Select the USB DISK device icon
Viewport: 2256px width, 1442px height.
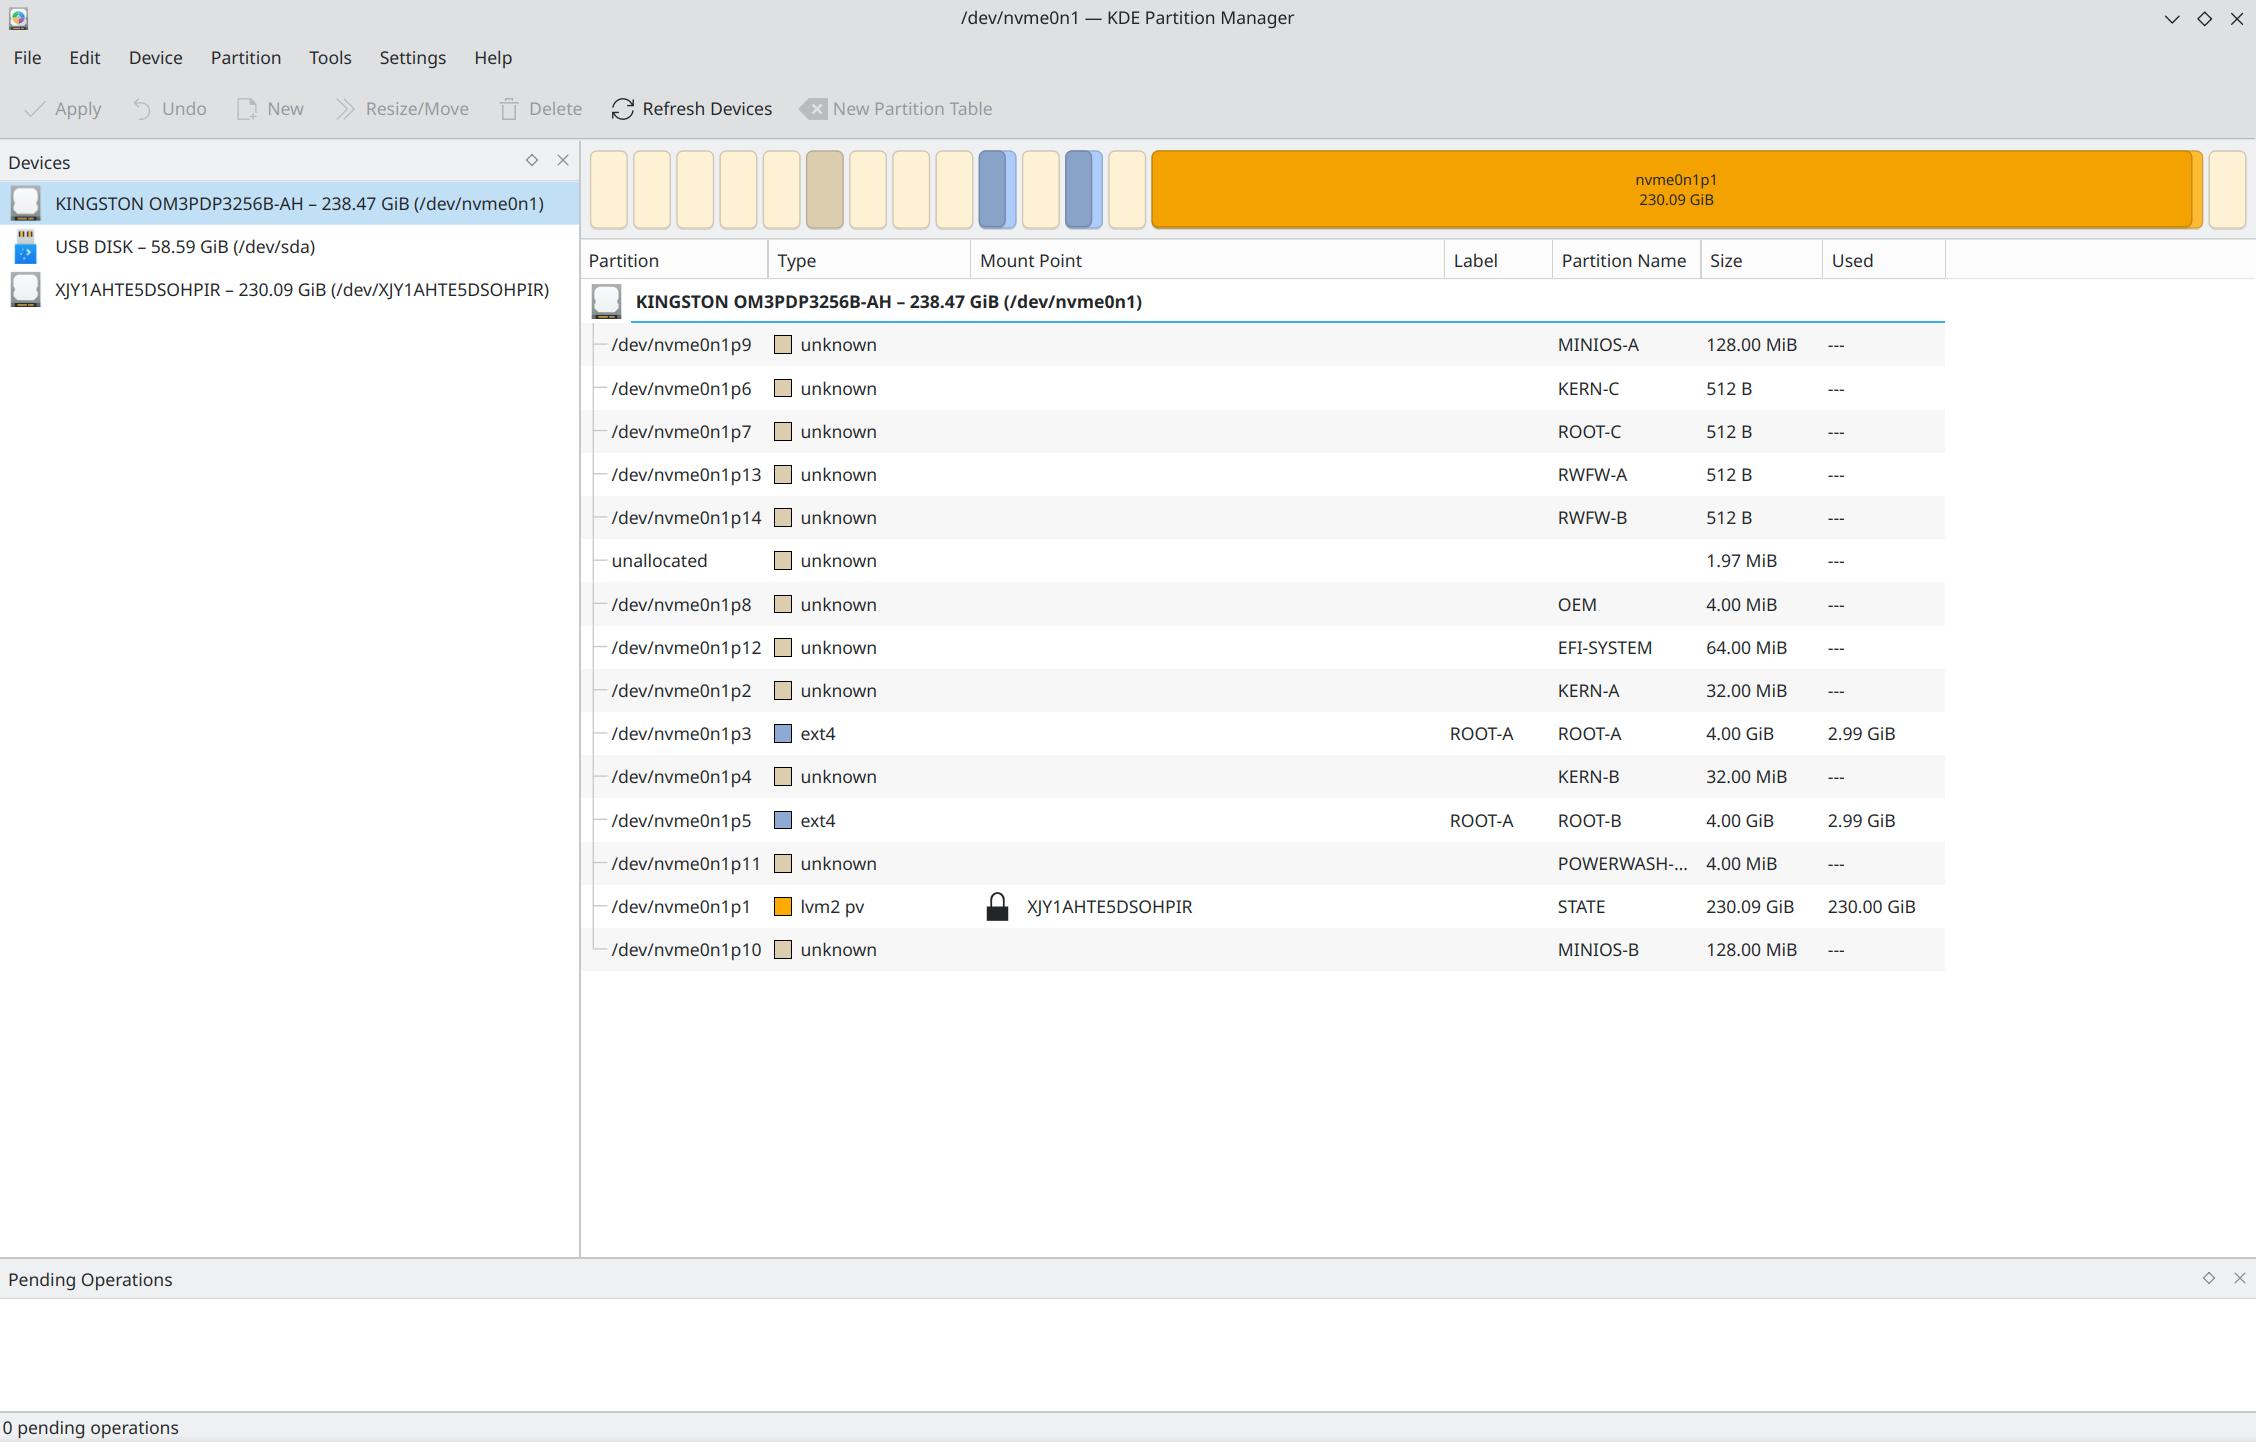(26, 247)
